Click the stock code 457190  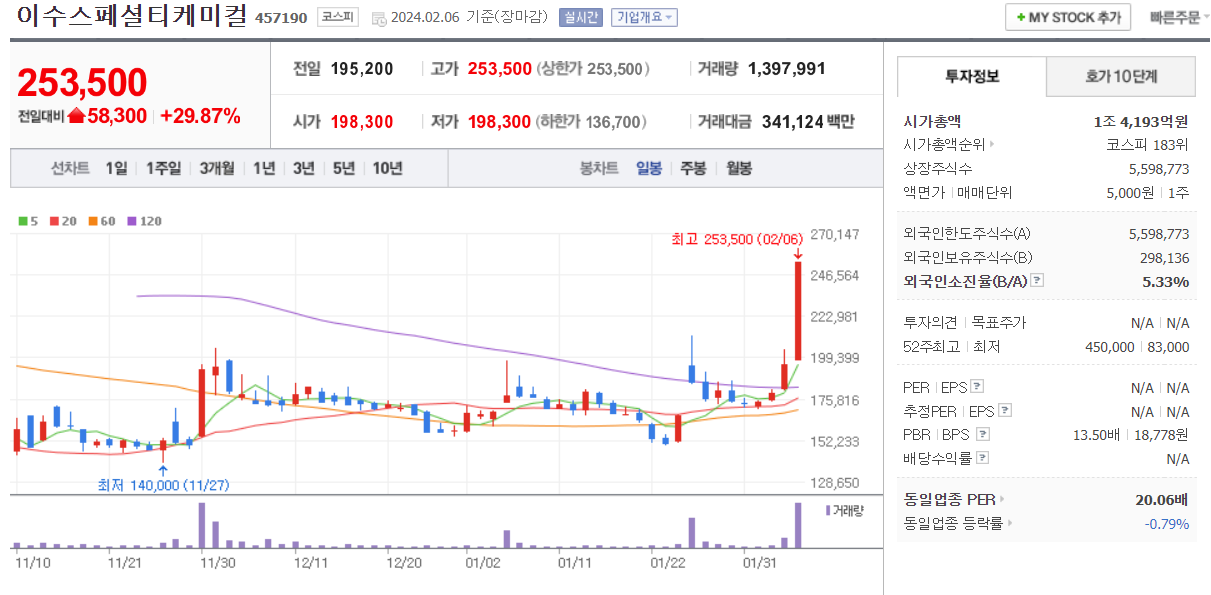tap(282, 17)
